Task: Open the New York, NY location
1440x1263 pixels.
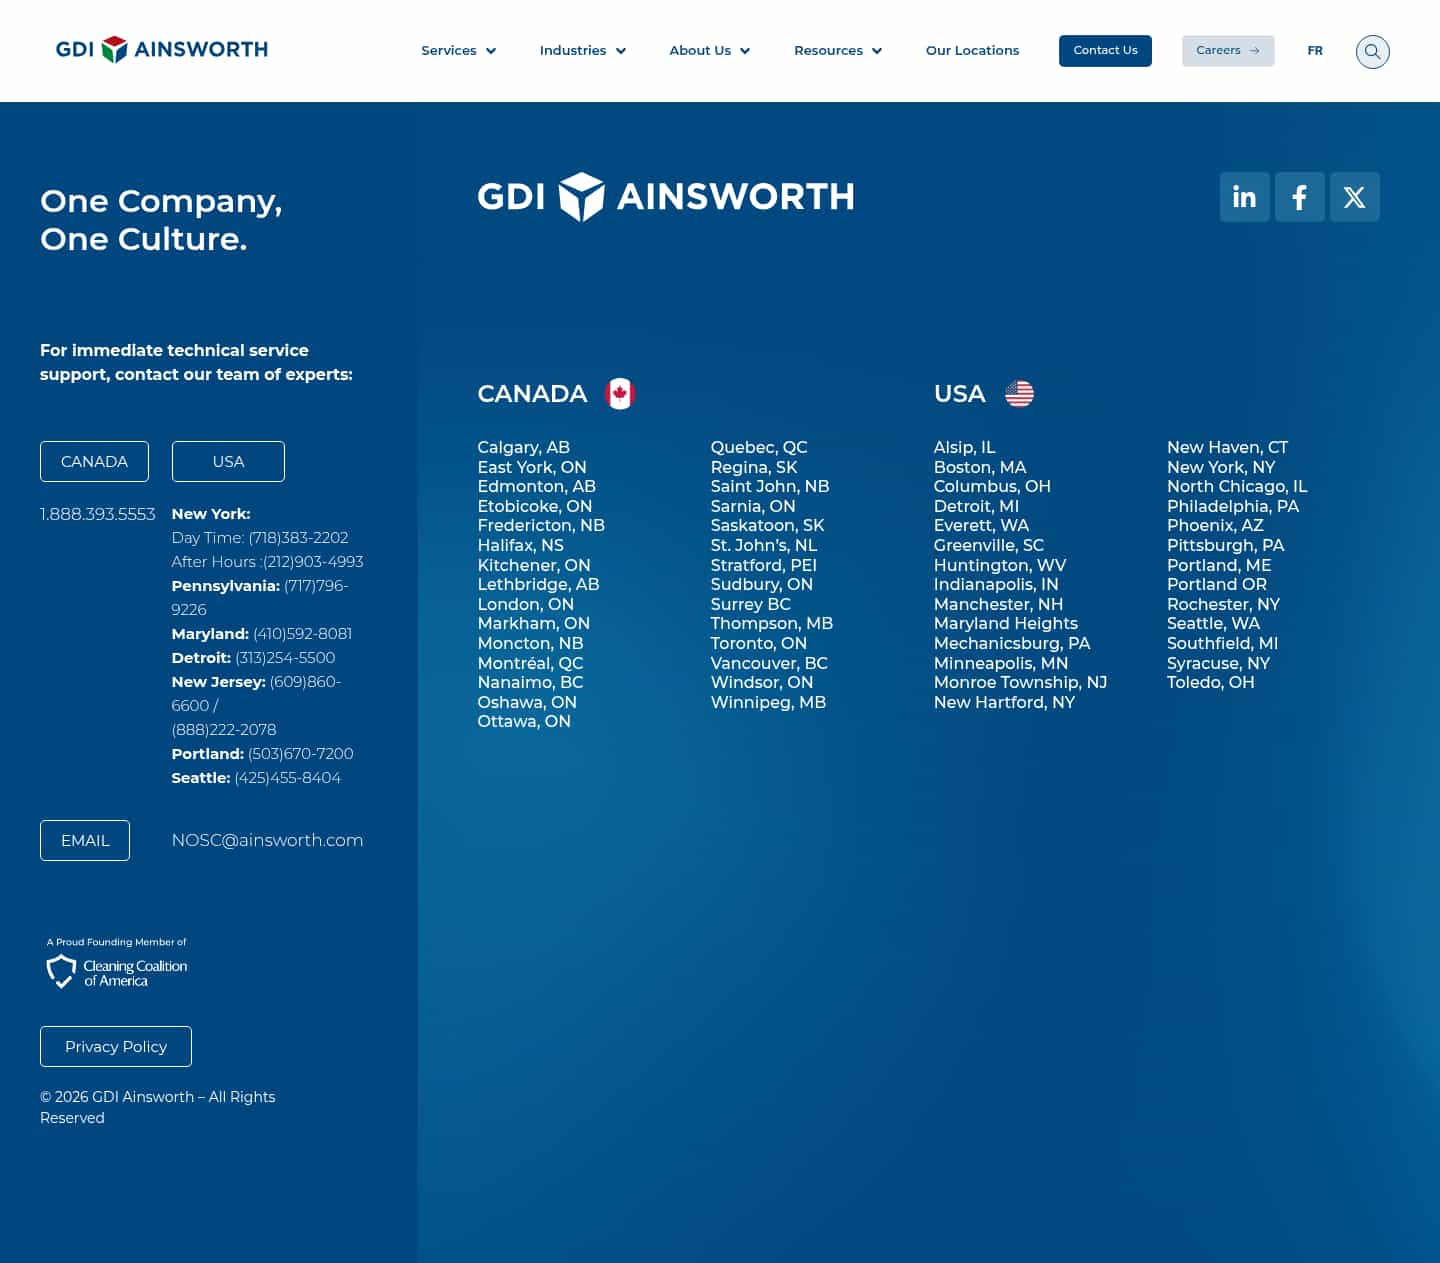Action: point(1221,467)
